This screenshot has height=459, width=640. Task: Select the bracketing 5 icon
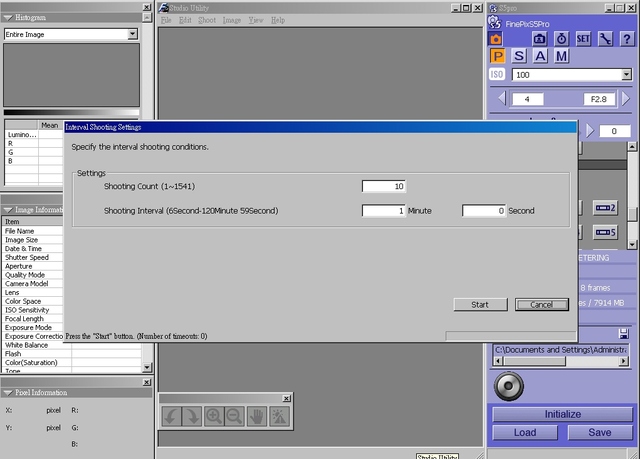[x=605, y=233]
